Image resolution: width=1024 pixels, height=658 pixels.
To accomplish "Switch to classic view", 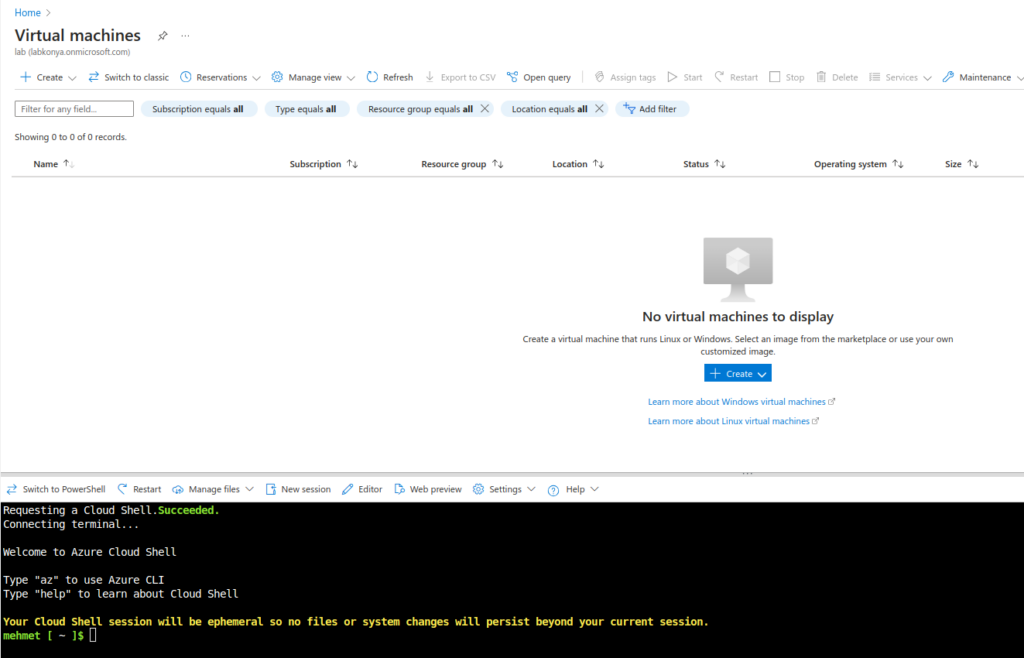I will point(129,77).
